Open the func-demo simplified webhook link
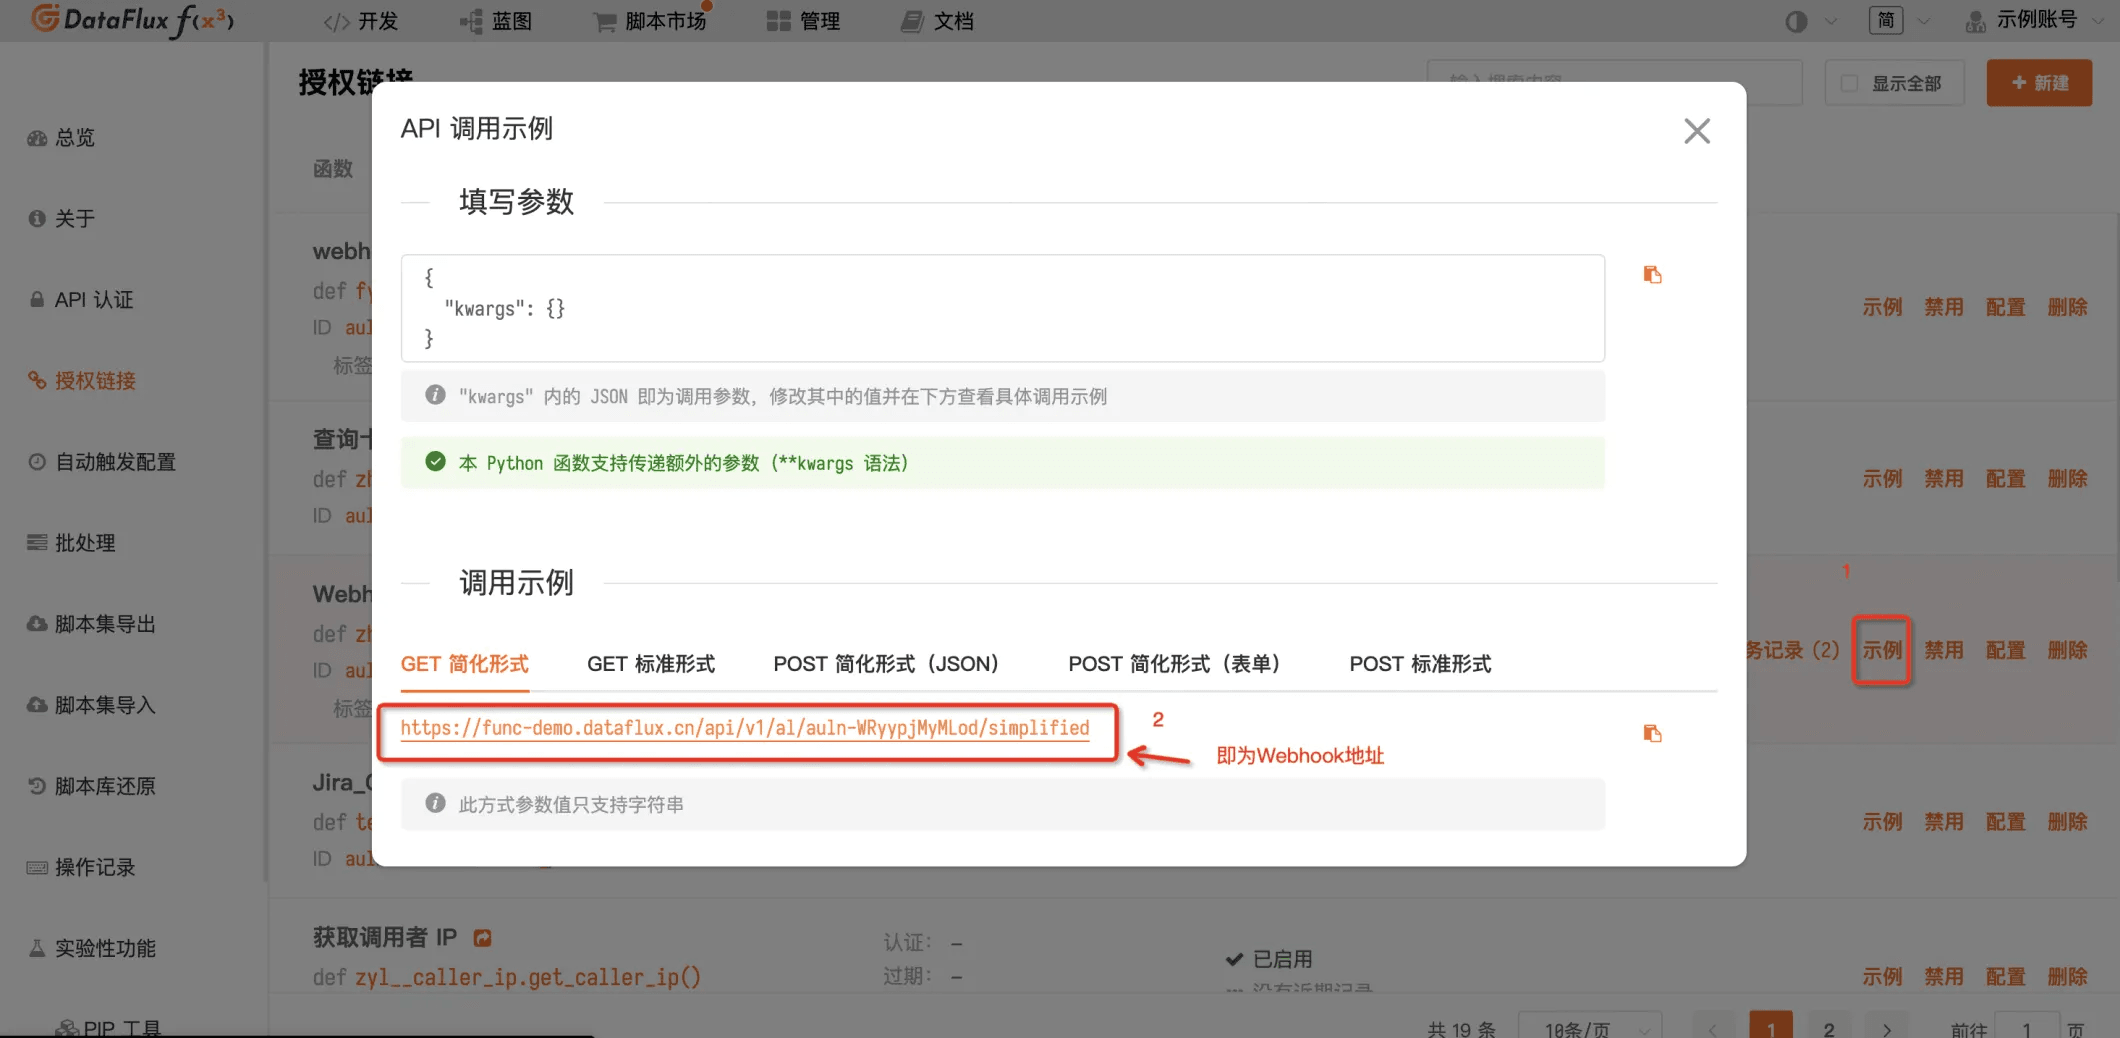Viewport: 2120px width, 1038px height. (x=745, y=728)
